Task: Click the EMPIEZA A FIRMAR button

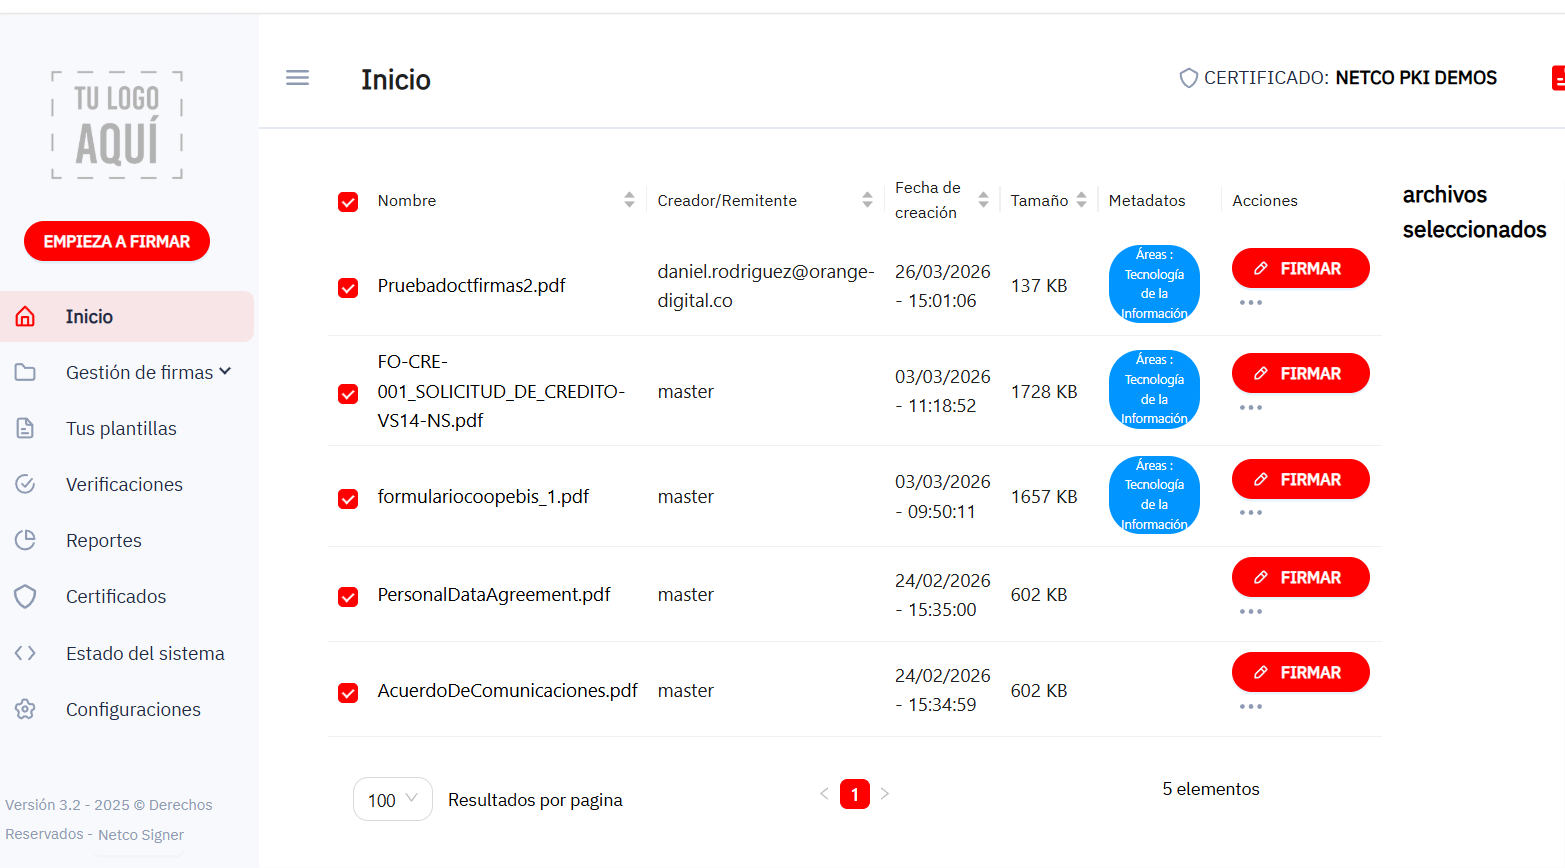Action: pyautogui.click(x=117, y=241)
